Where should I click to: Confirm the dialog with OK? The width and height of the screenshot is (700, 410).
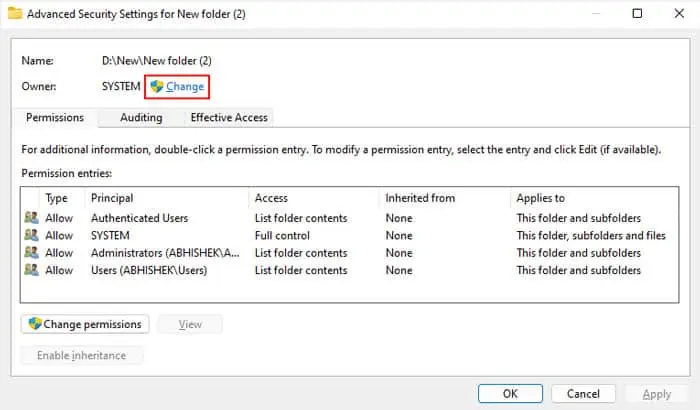(510, 393)
